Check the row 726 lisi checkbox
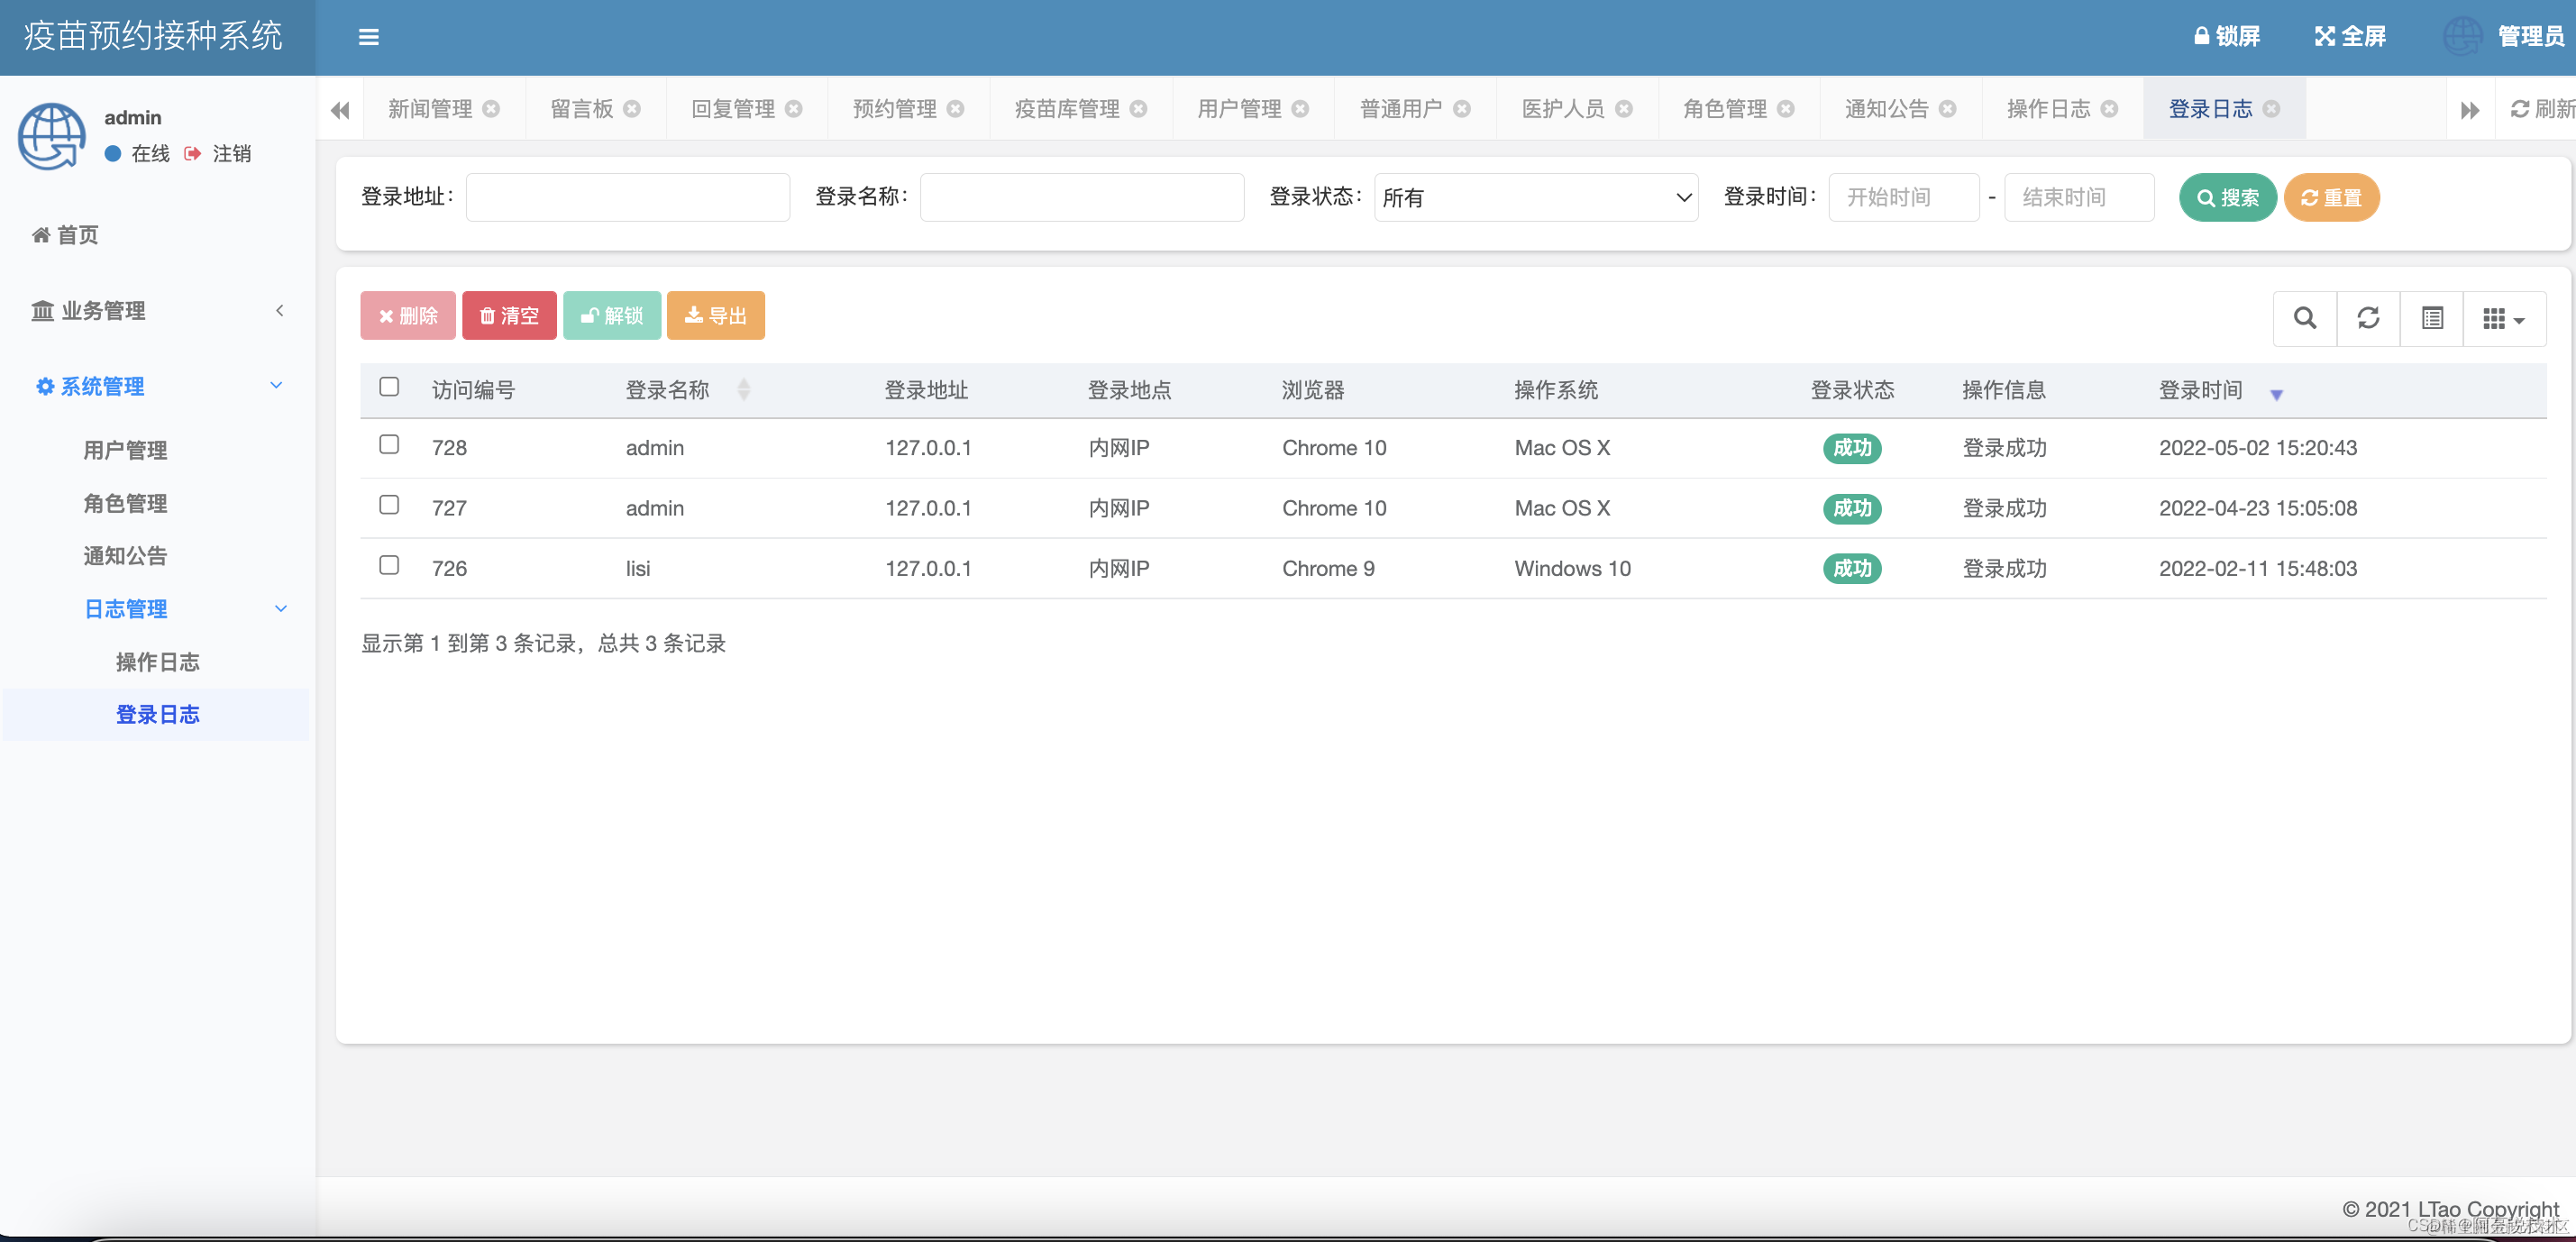 (389, 566)
